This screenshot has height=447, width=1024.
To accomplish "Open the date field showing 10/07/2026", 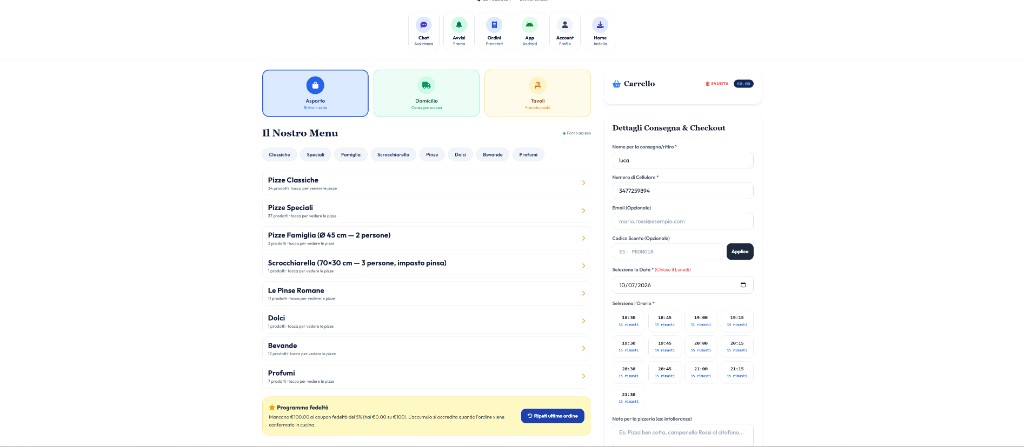I will tap(683, 285).
